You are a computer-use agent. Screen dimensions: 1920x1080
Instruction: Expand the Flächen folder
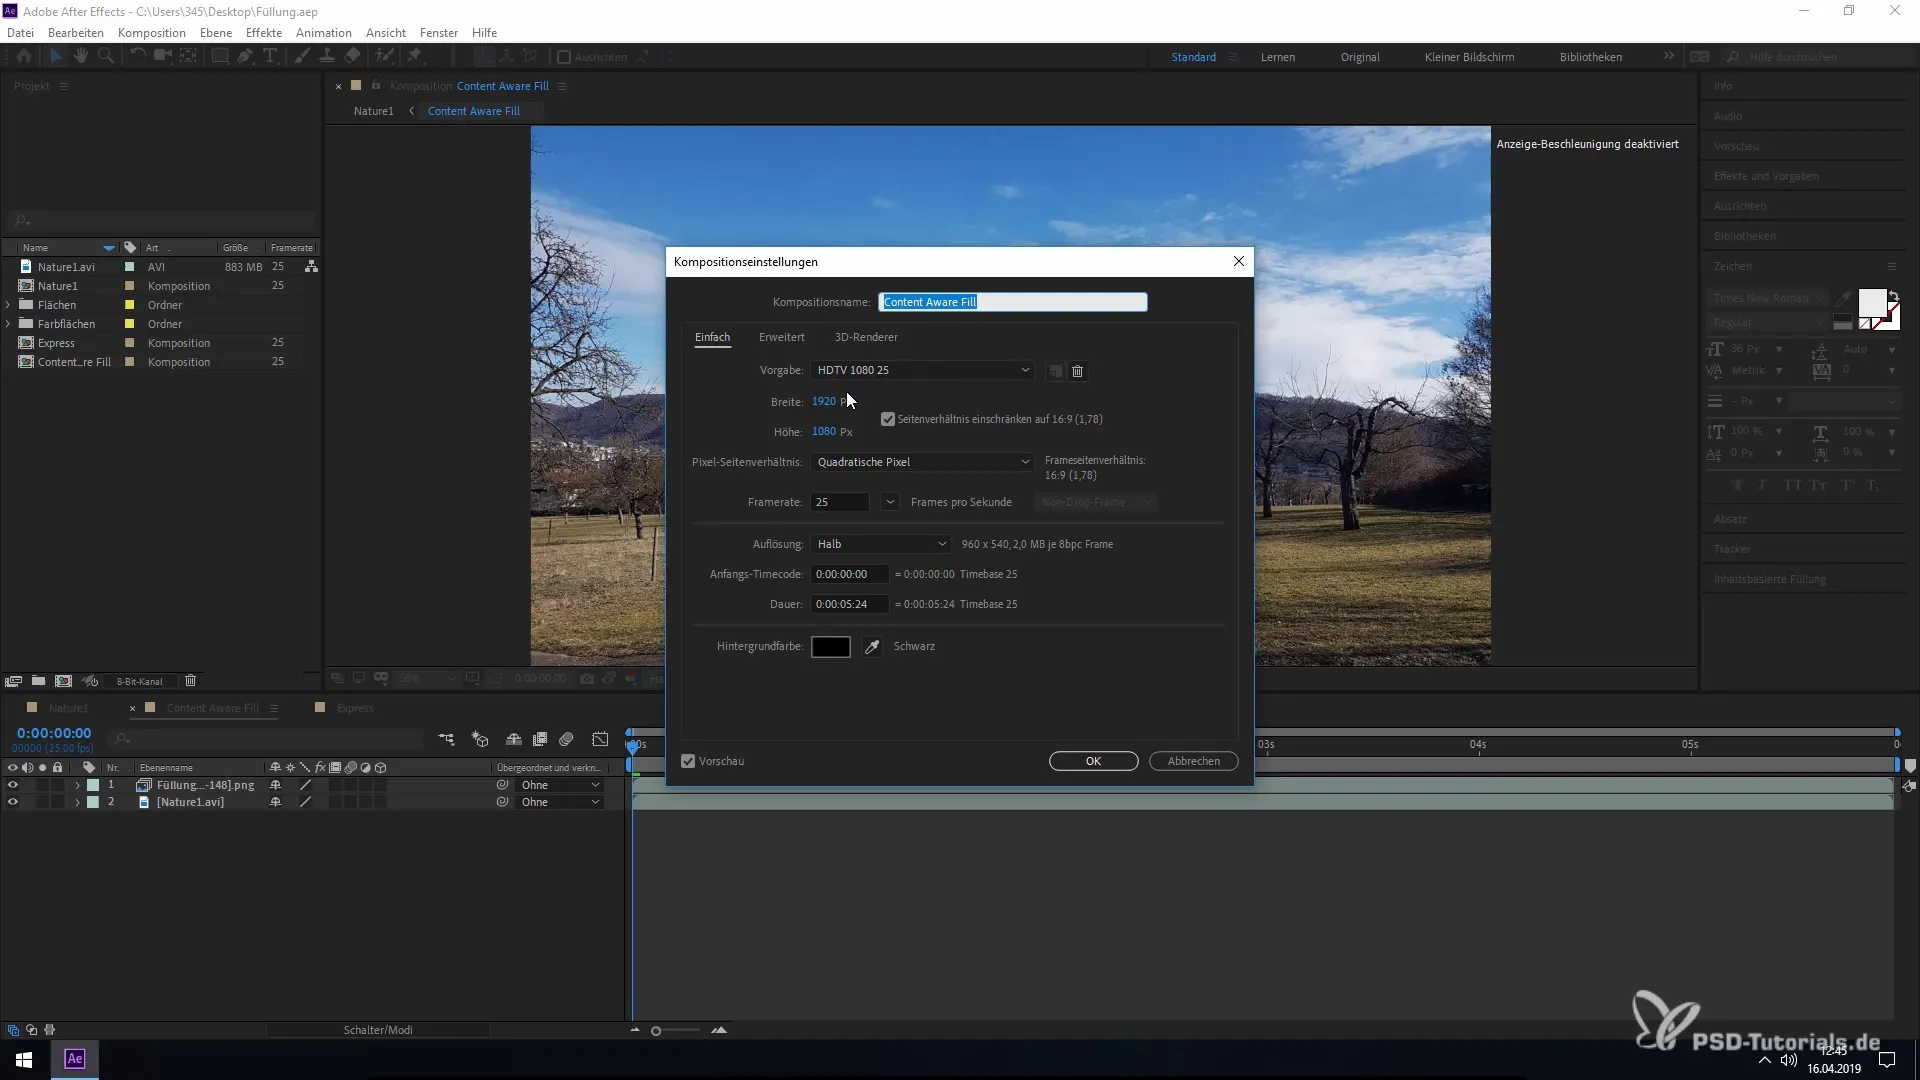pyautogui.click(x=8, y=305)
